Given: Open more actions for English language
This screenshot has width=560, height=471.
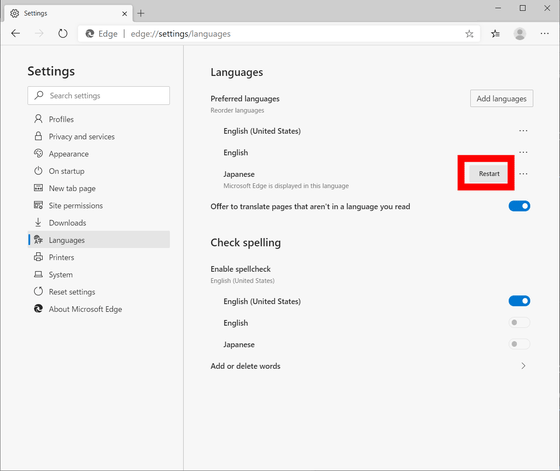Looking at the screenshot, I should pyautogui.click(x=523, y=152).
